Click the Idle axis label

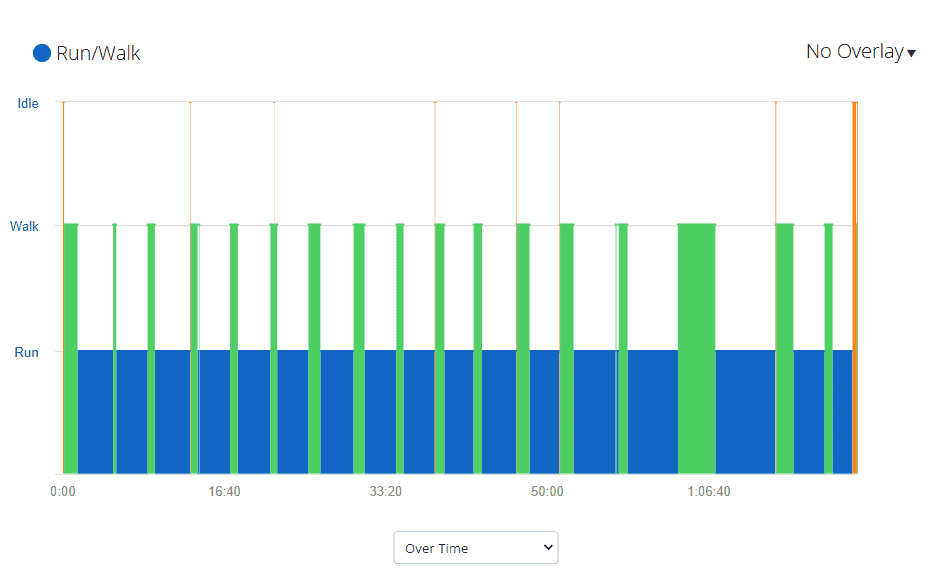pyautogui.click(x=28, y=103)
